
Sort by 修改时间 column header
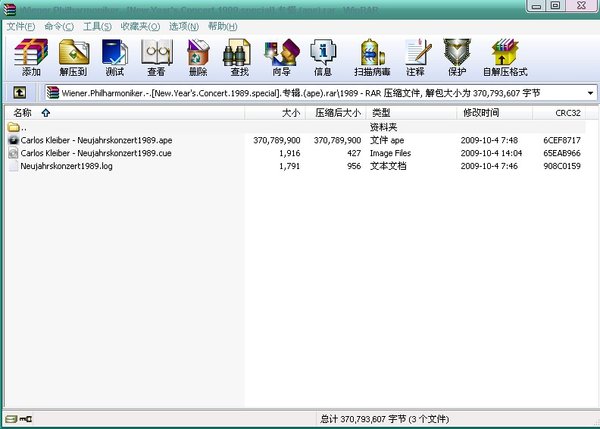[494, 113]
